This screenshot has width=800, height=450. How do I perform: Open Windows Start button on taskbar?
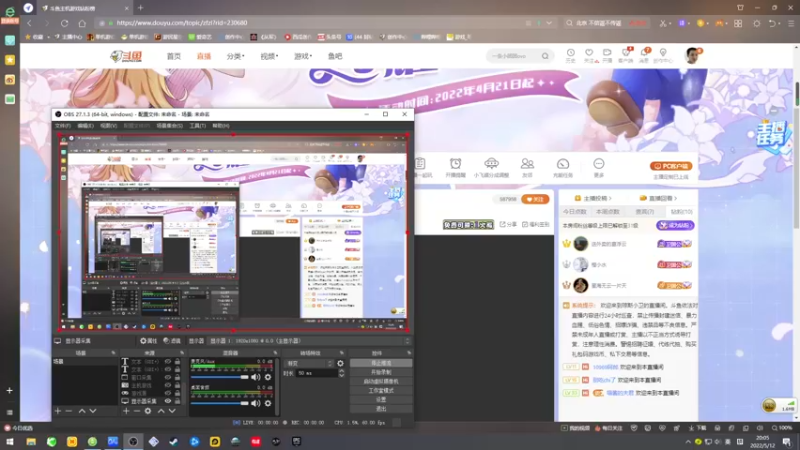coord(10,442)
